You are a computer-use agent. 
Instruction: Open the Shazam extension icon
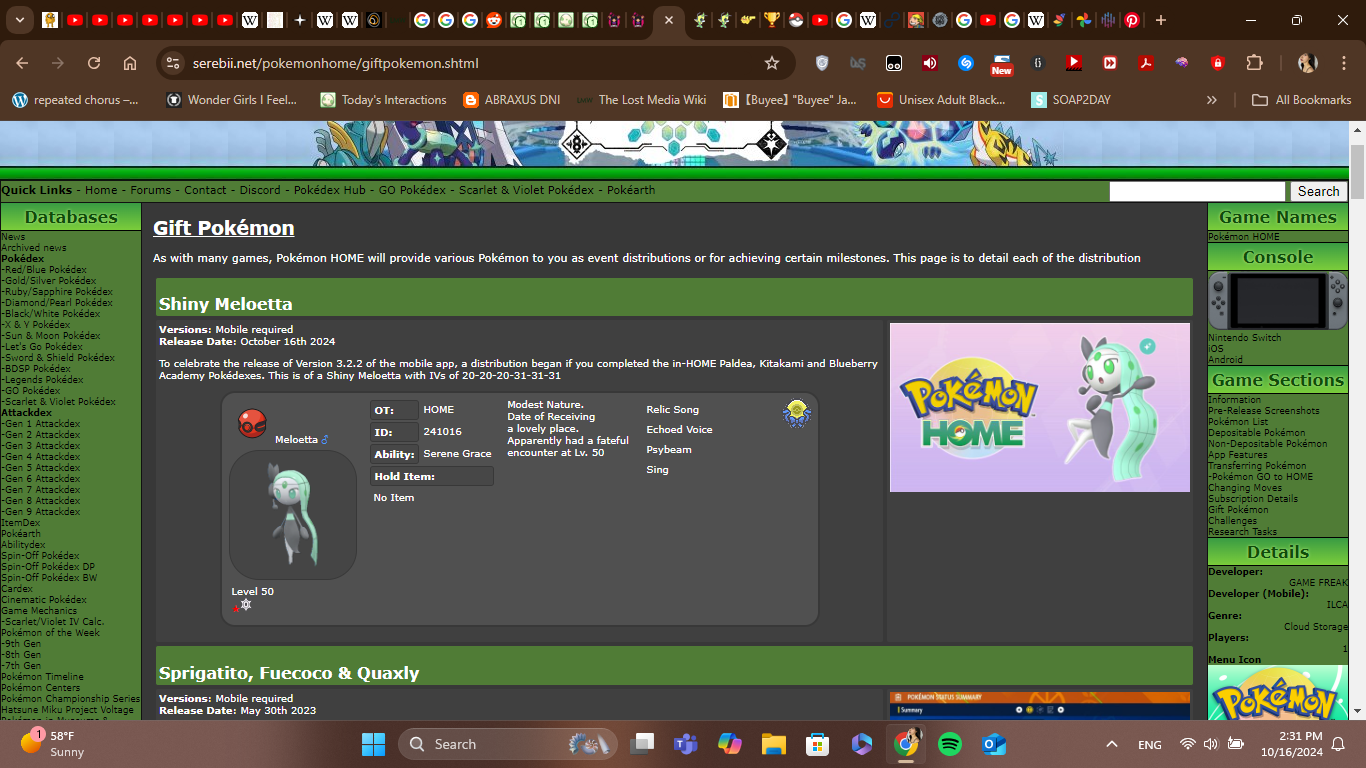966,63
